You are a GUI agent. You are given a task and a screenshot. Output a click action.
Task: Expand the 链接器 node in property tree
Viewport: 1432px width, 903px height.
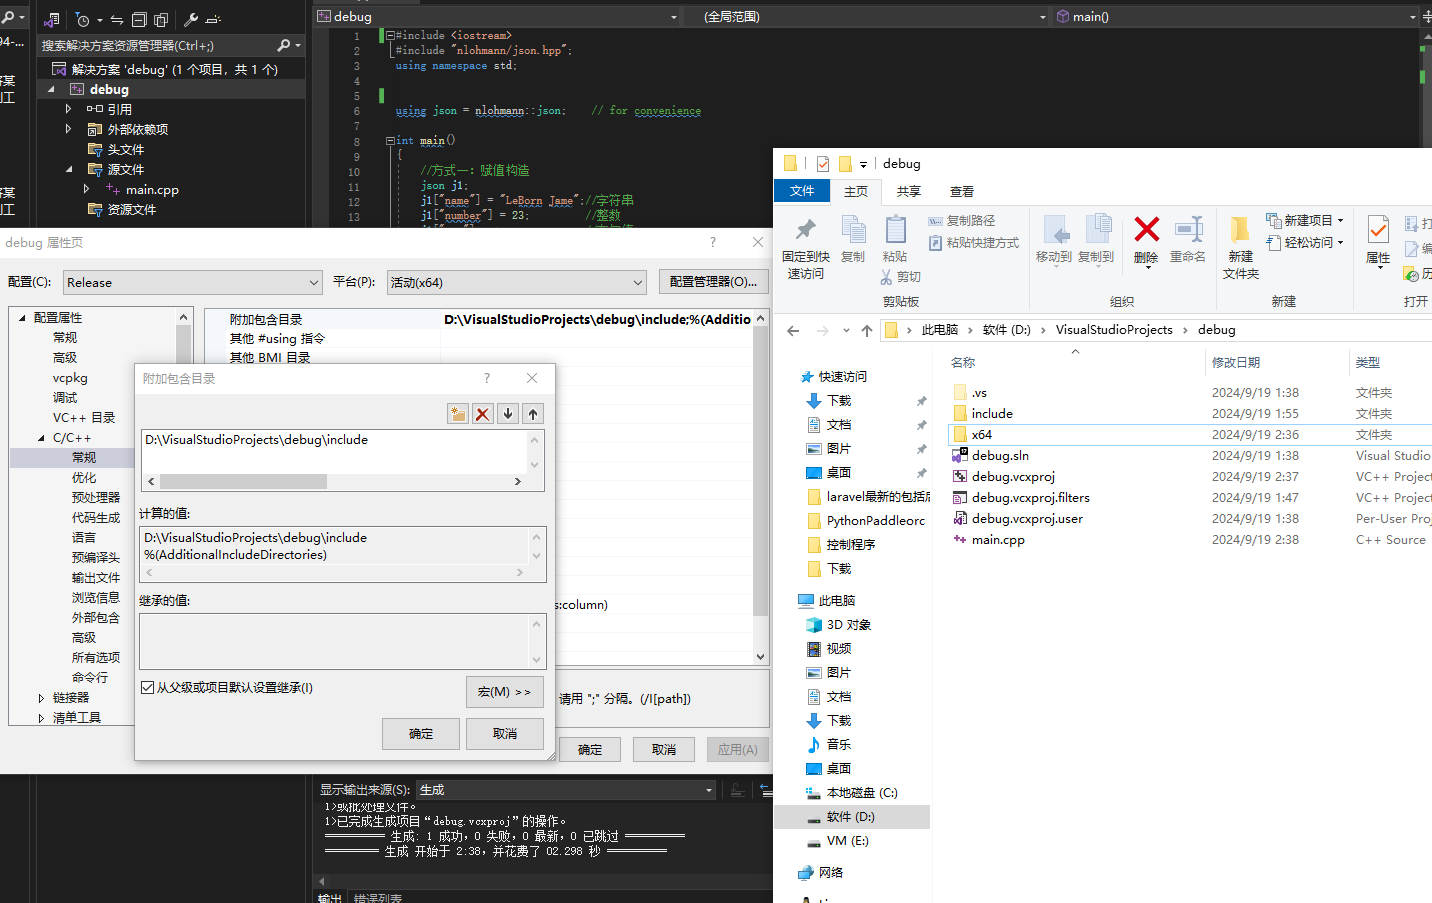[x=41, y=698]
